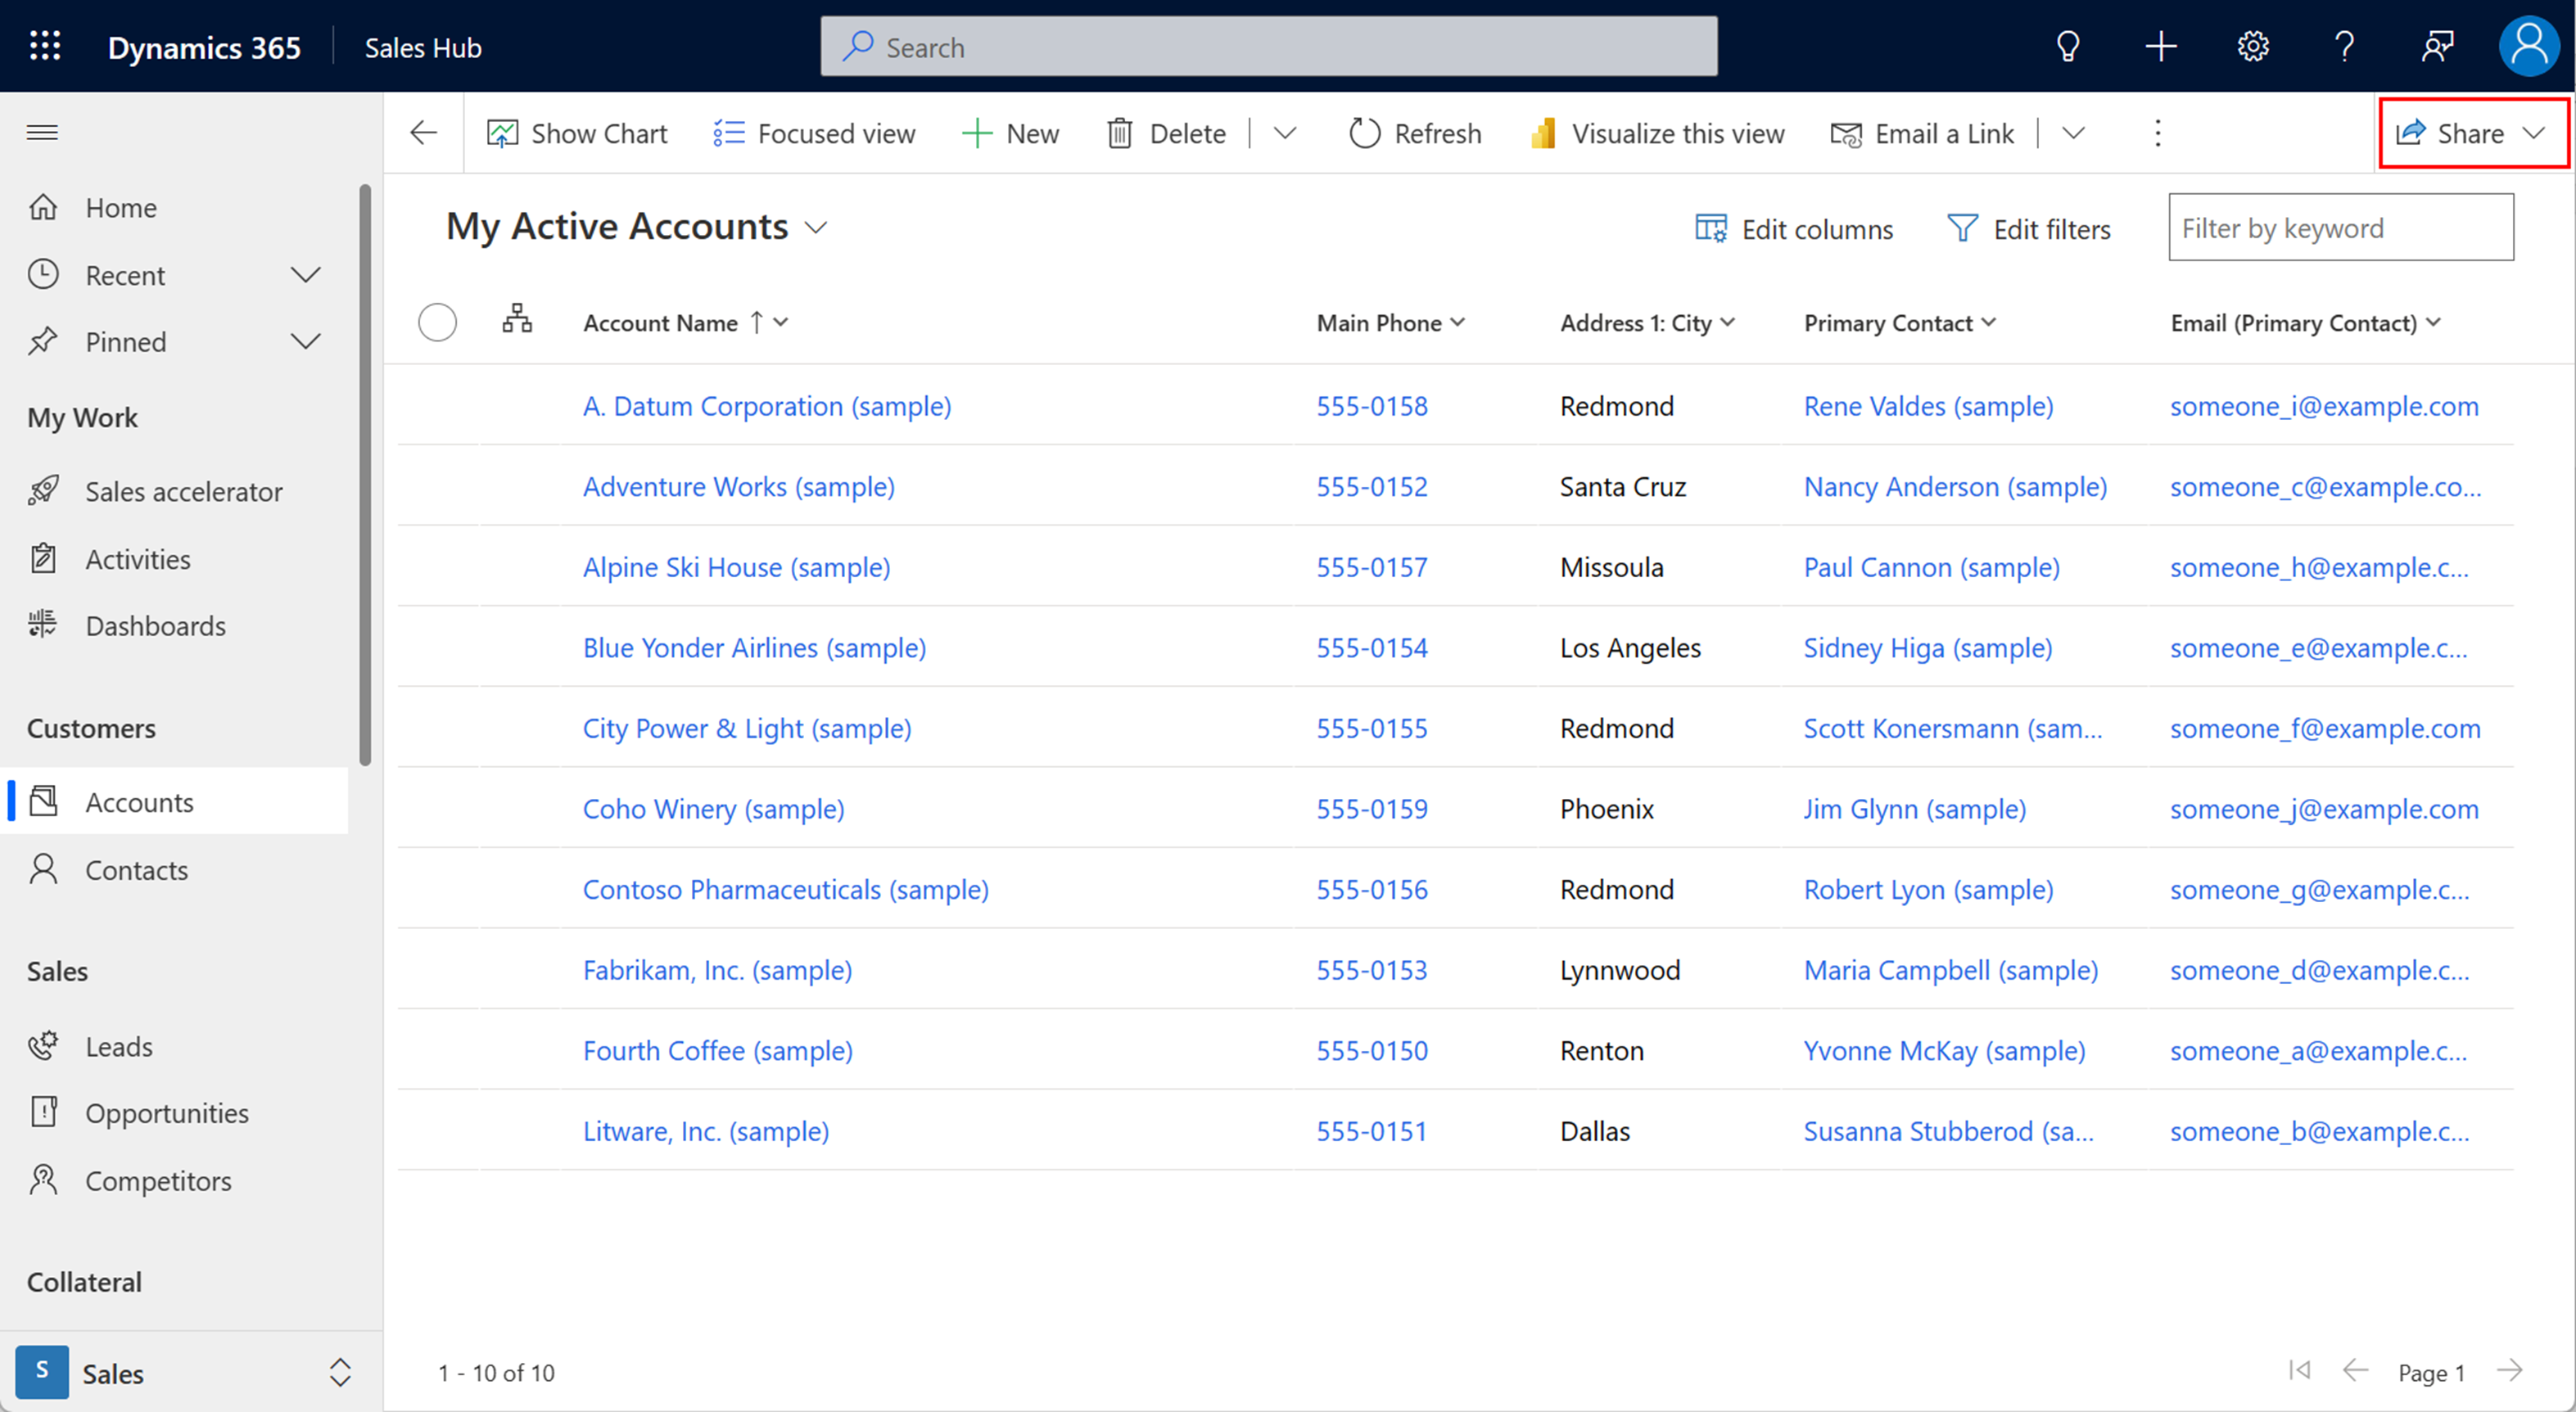Click phone number 555-0157
The height and width of the screenshot is (1412, 2576).
(x=1372, y=567)
